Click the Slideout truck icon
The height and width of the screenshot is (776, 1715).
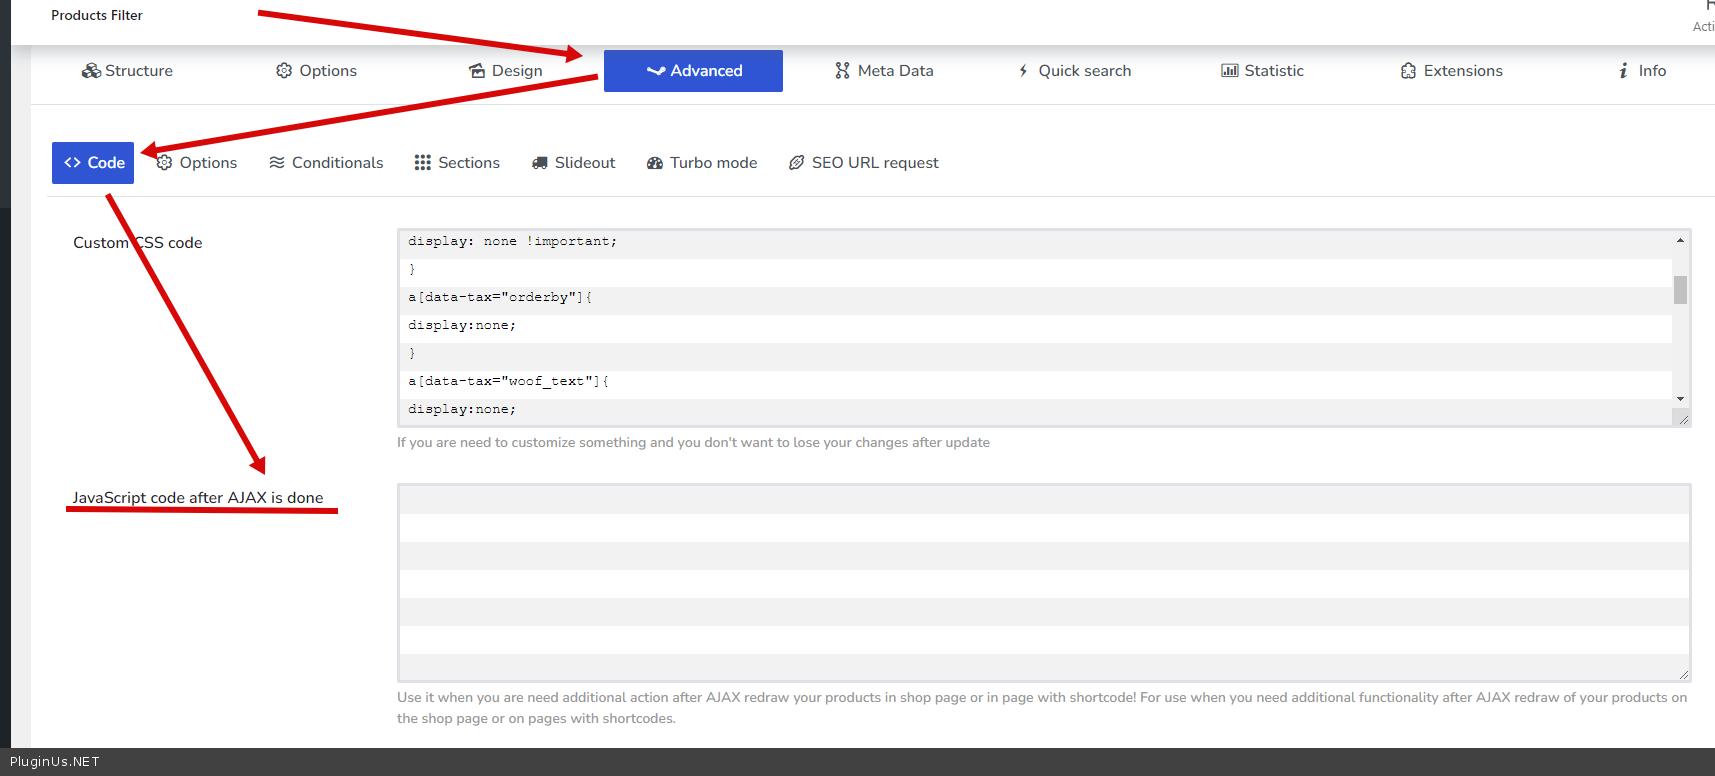click(x=540, y=163)
